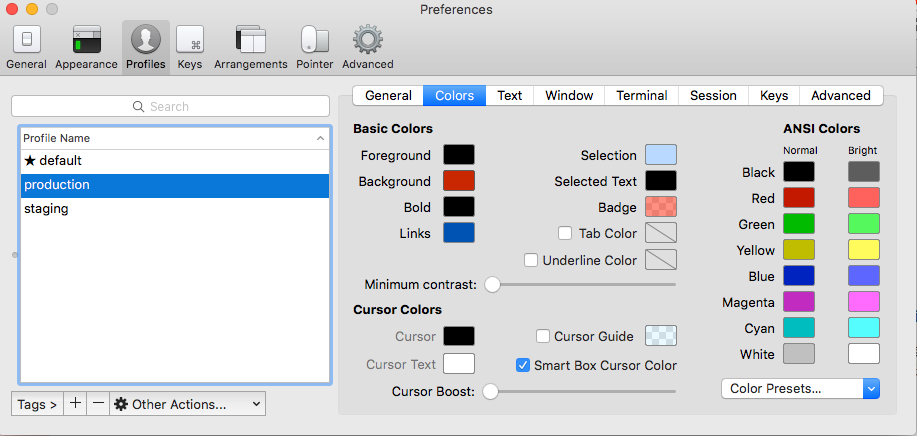Select the Profiles toolbar icon
This screenshot has width=917, height=436.
[146, 47]
